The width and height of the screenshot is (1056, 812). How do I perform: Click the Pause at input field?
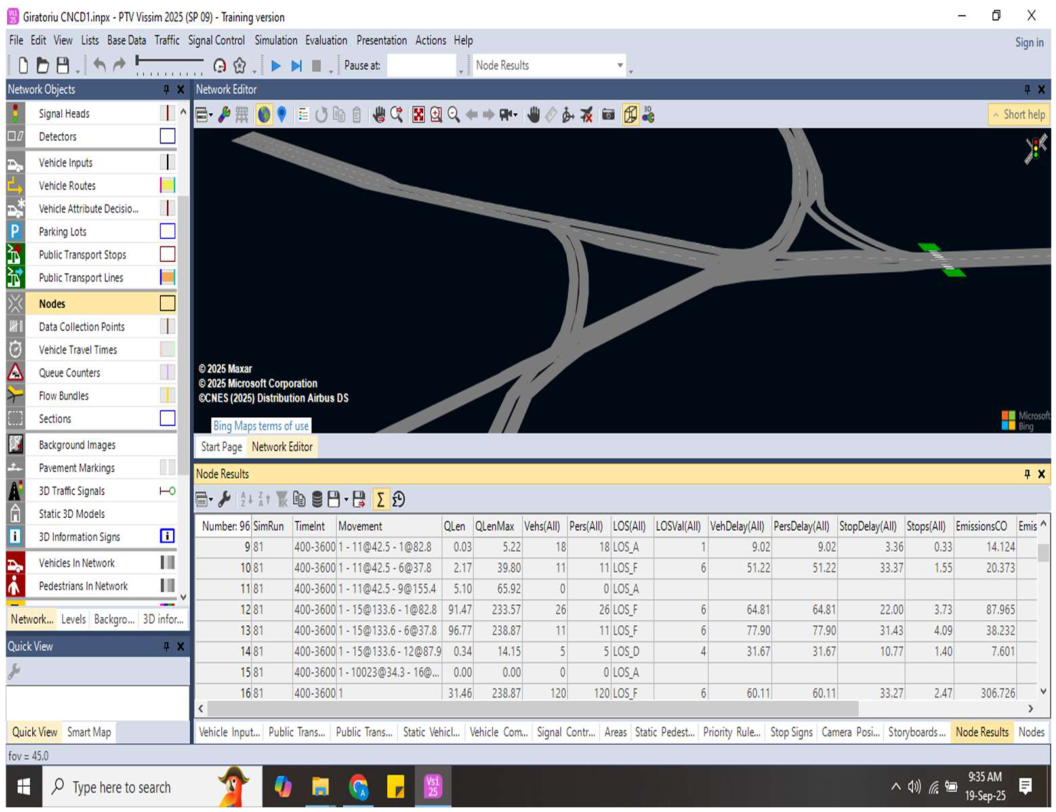[x=422, y=65]
